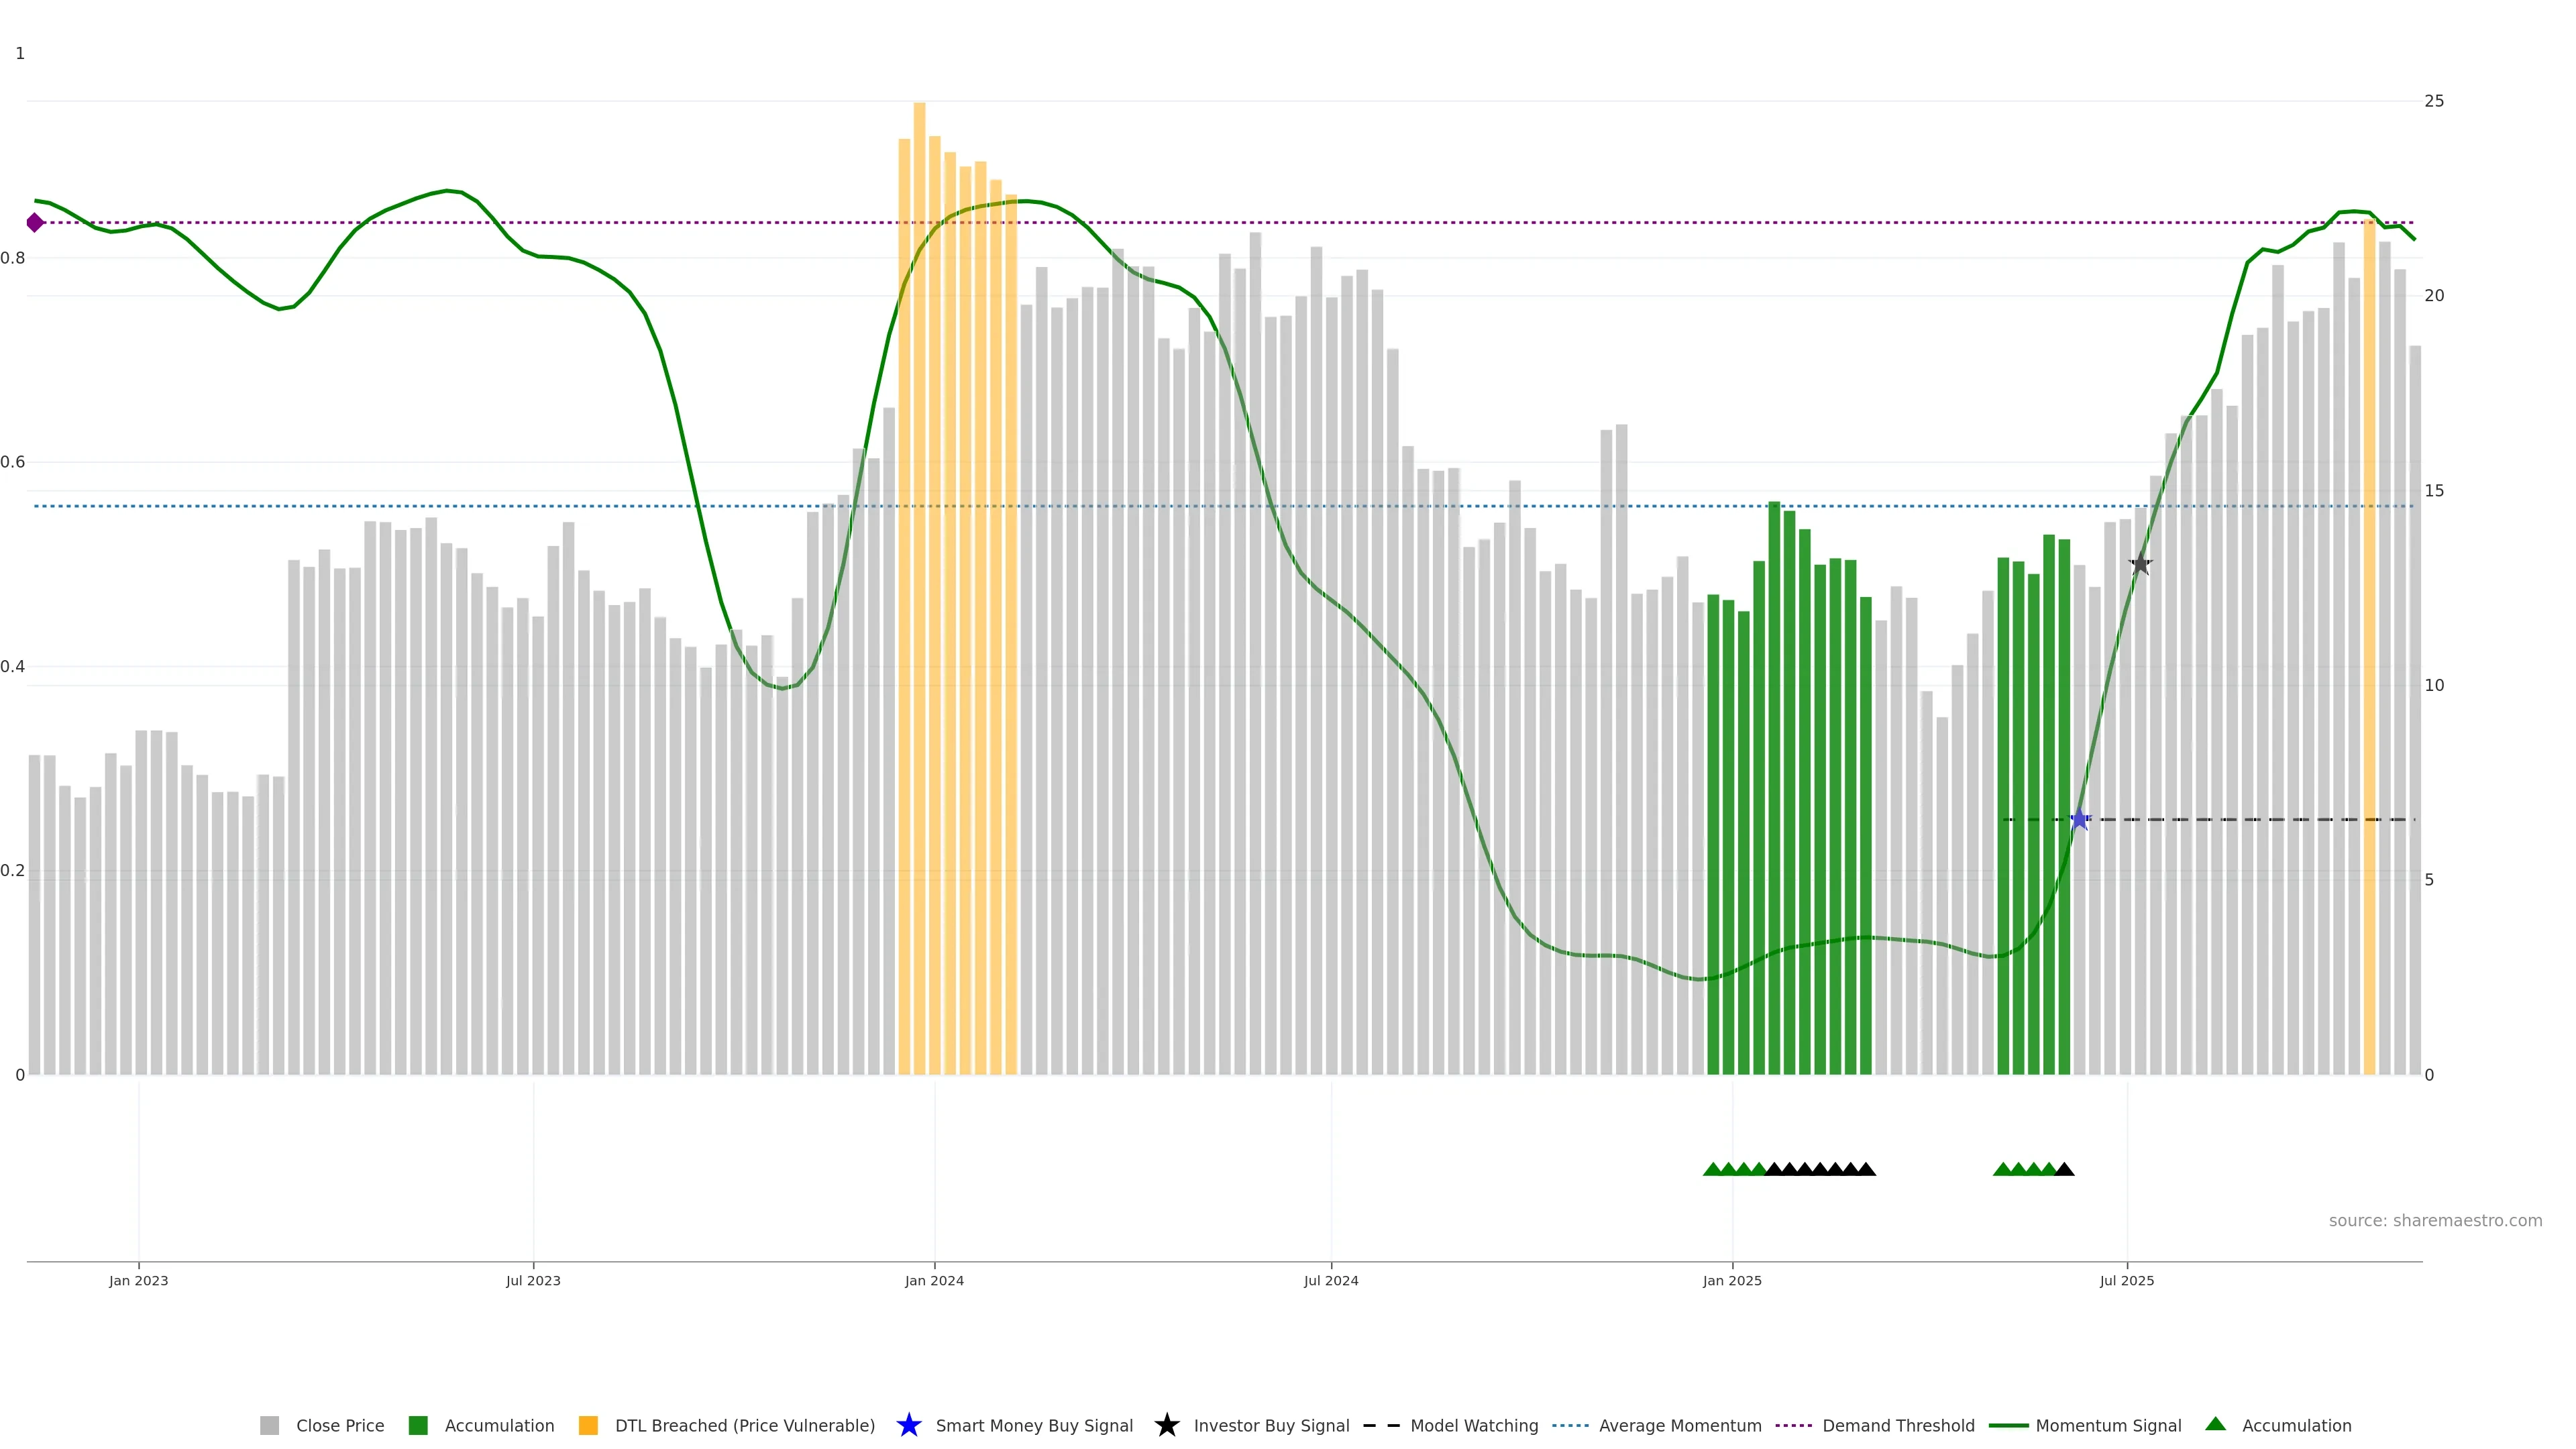2576x1449 pixels.
Task: Toggle the Momentum Signal legend entry
Action: (2107, 1425)
